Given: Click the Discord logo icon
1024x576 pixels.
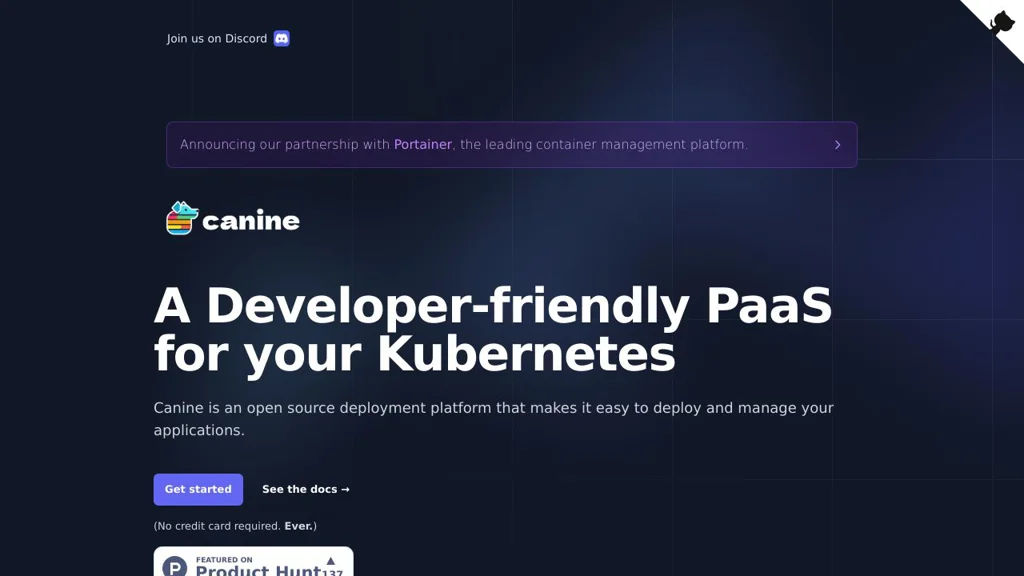Looking at the screenshot, I should coord(281,39).
